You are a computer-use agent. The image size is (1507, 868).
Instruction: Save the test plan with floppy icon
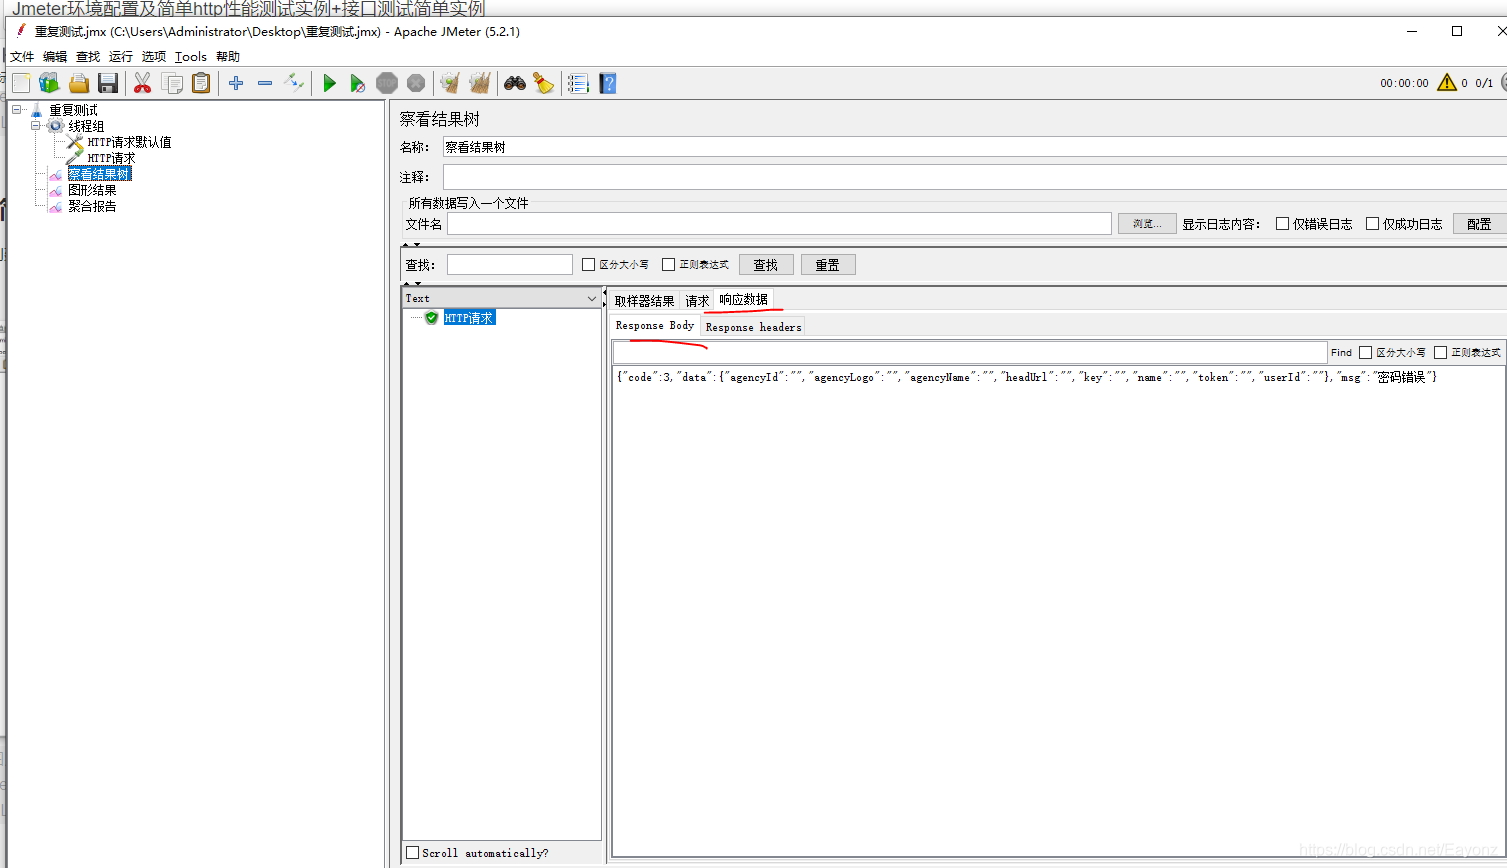(x=108, y=83)
